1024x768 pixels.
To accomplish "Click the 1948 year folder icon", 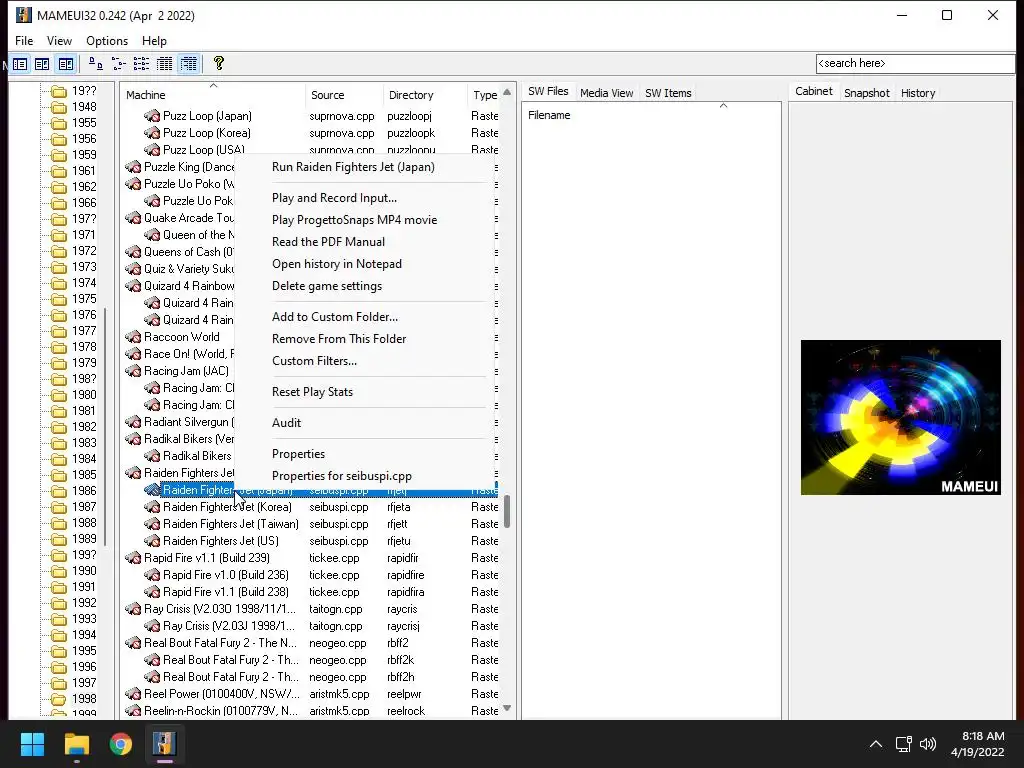I will 59,107.
